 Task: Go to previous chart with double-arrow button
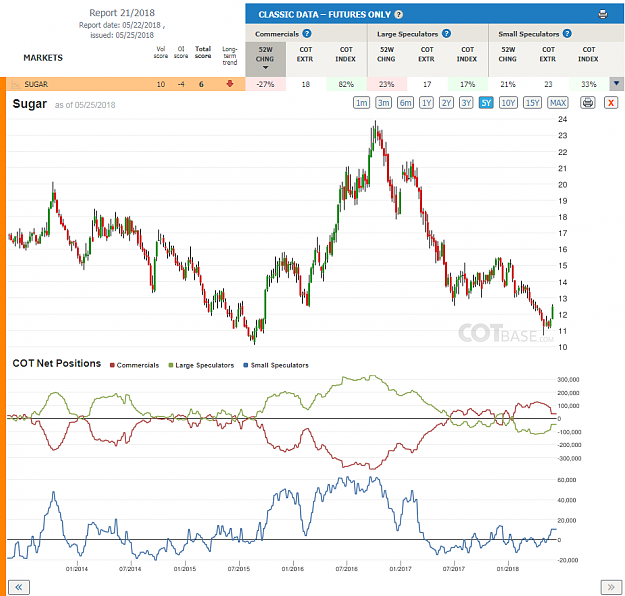point(19,587)
